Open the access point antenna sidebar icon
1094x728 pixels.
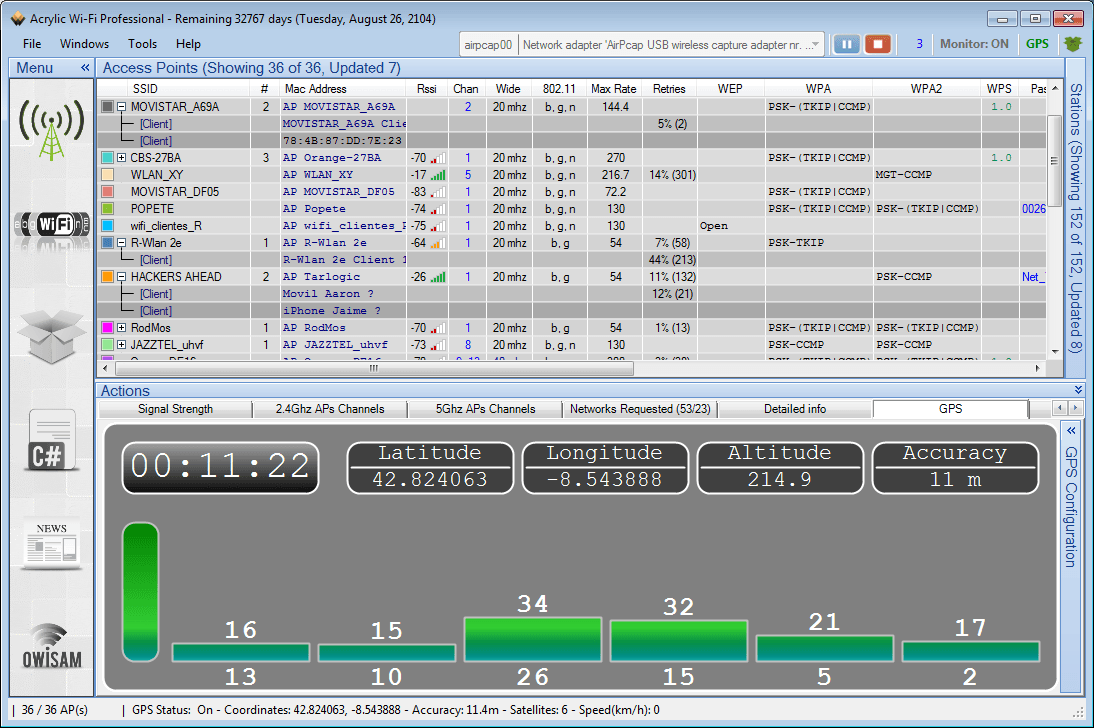(x=52, y=129)
